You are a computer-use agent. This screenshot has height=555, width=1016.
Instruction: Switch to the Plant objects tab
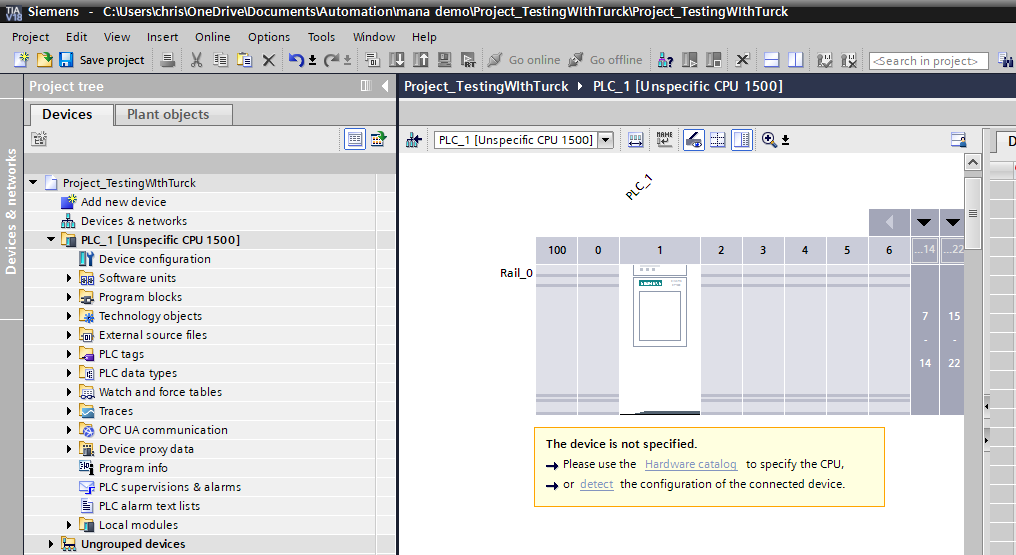pos(173,115)
